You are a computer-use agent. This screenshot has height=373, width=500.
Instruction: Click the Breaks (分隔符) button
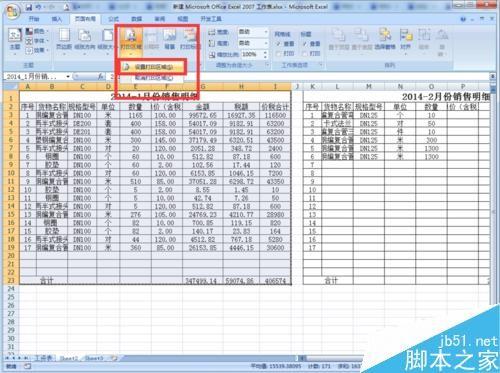click(151, 39)
